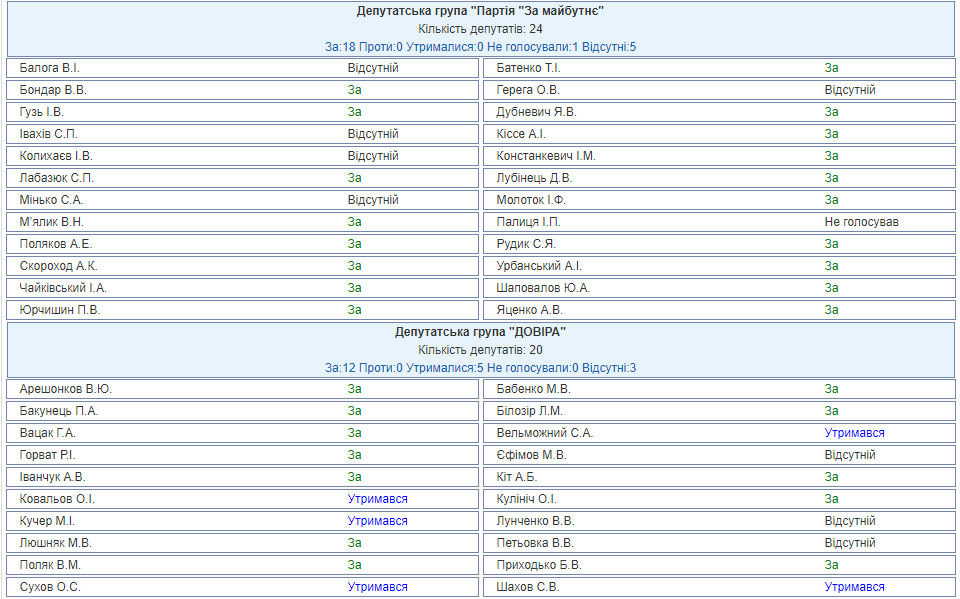Select deputy Кучер М.І.
Screen dimensions: 960x599
[x=47, y=521]
